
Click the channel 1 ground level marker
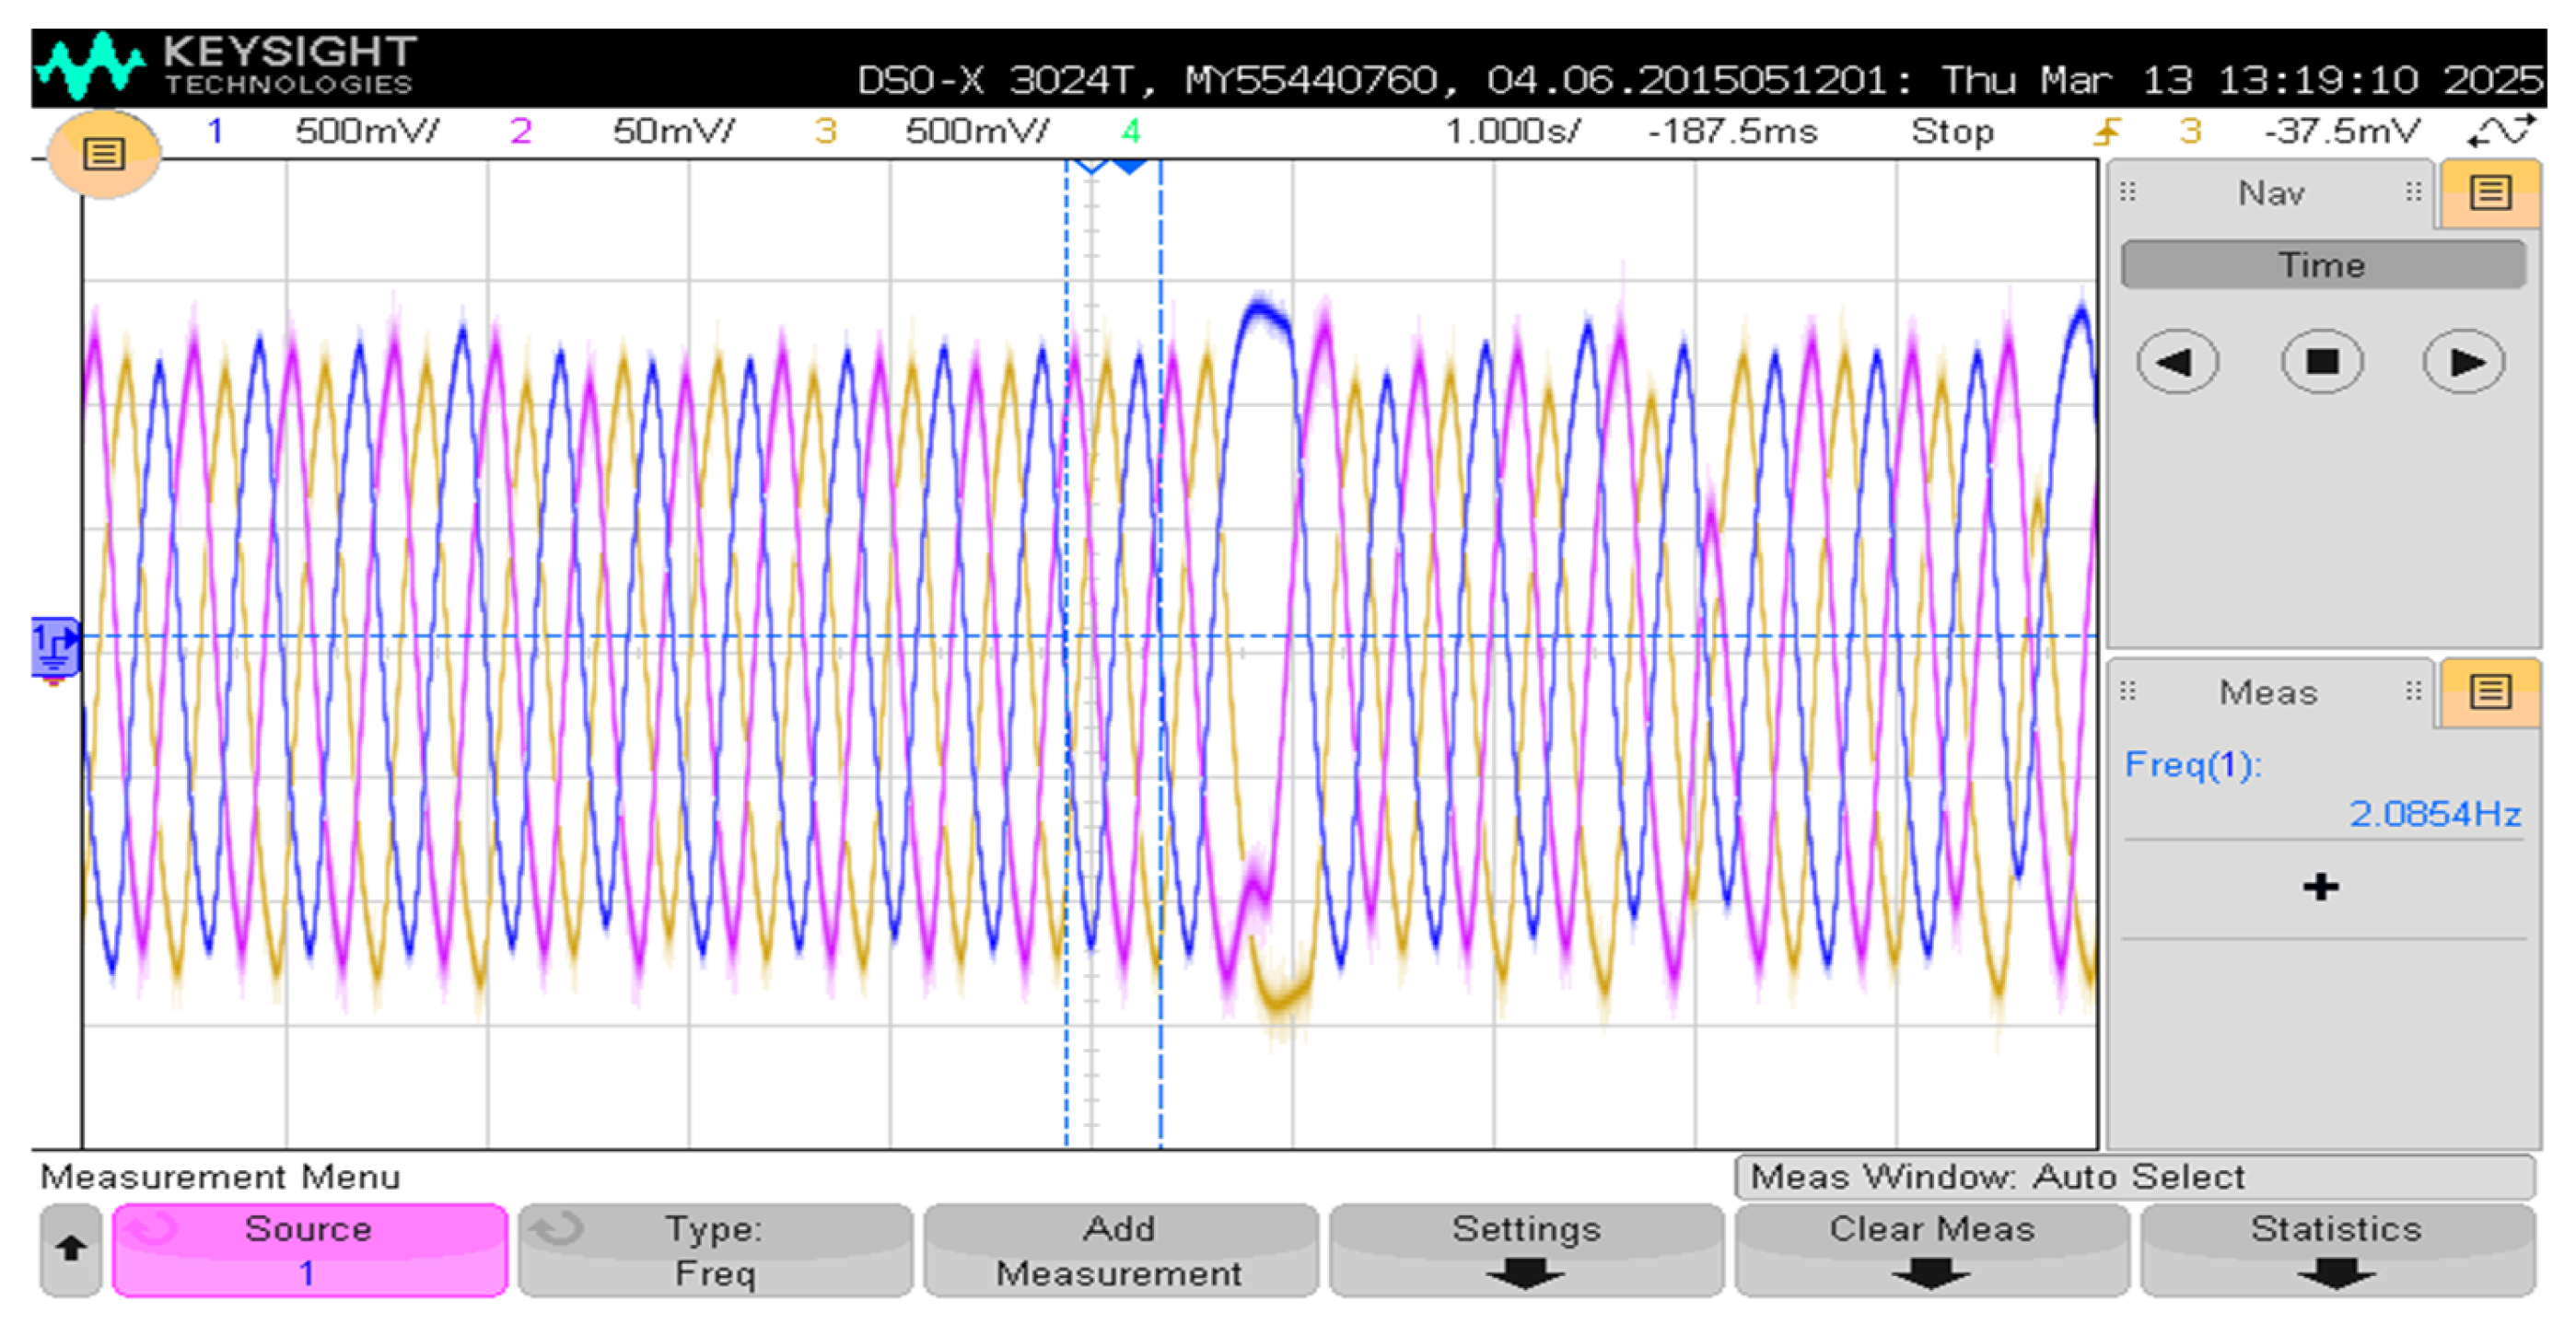coord(54,645)
